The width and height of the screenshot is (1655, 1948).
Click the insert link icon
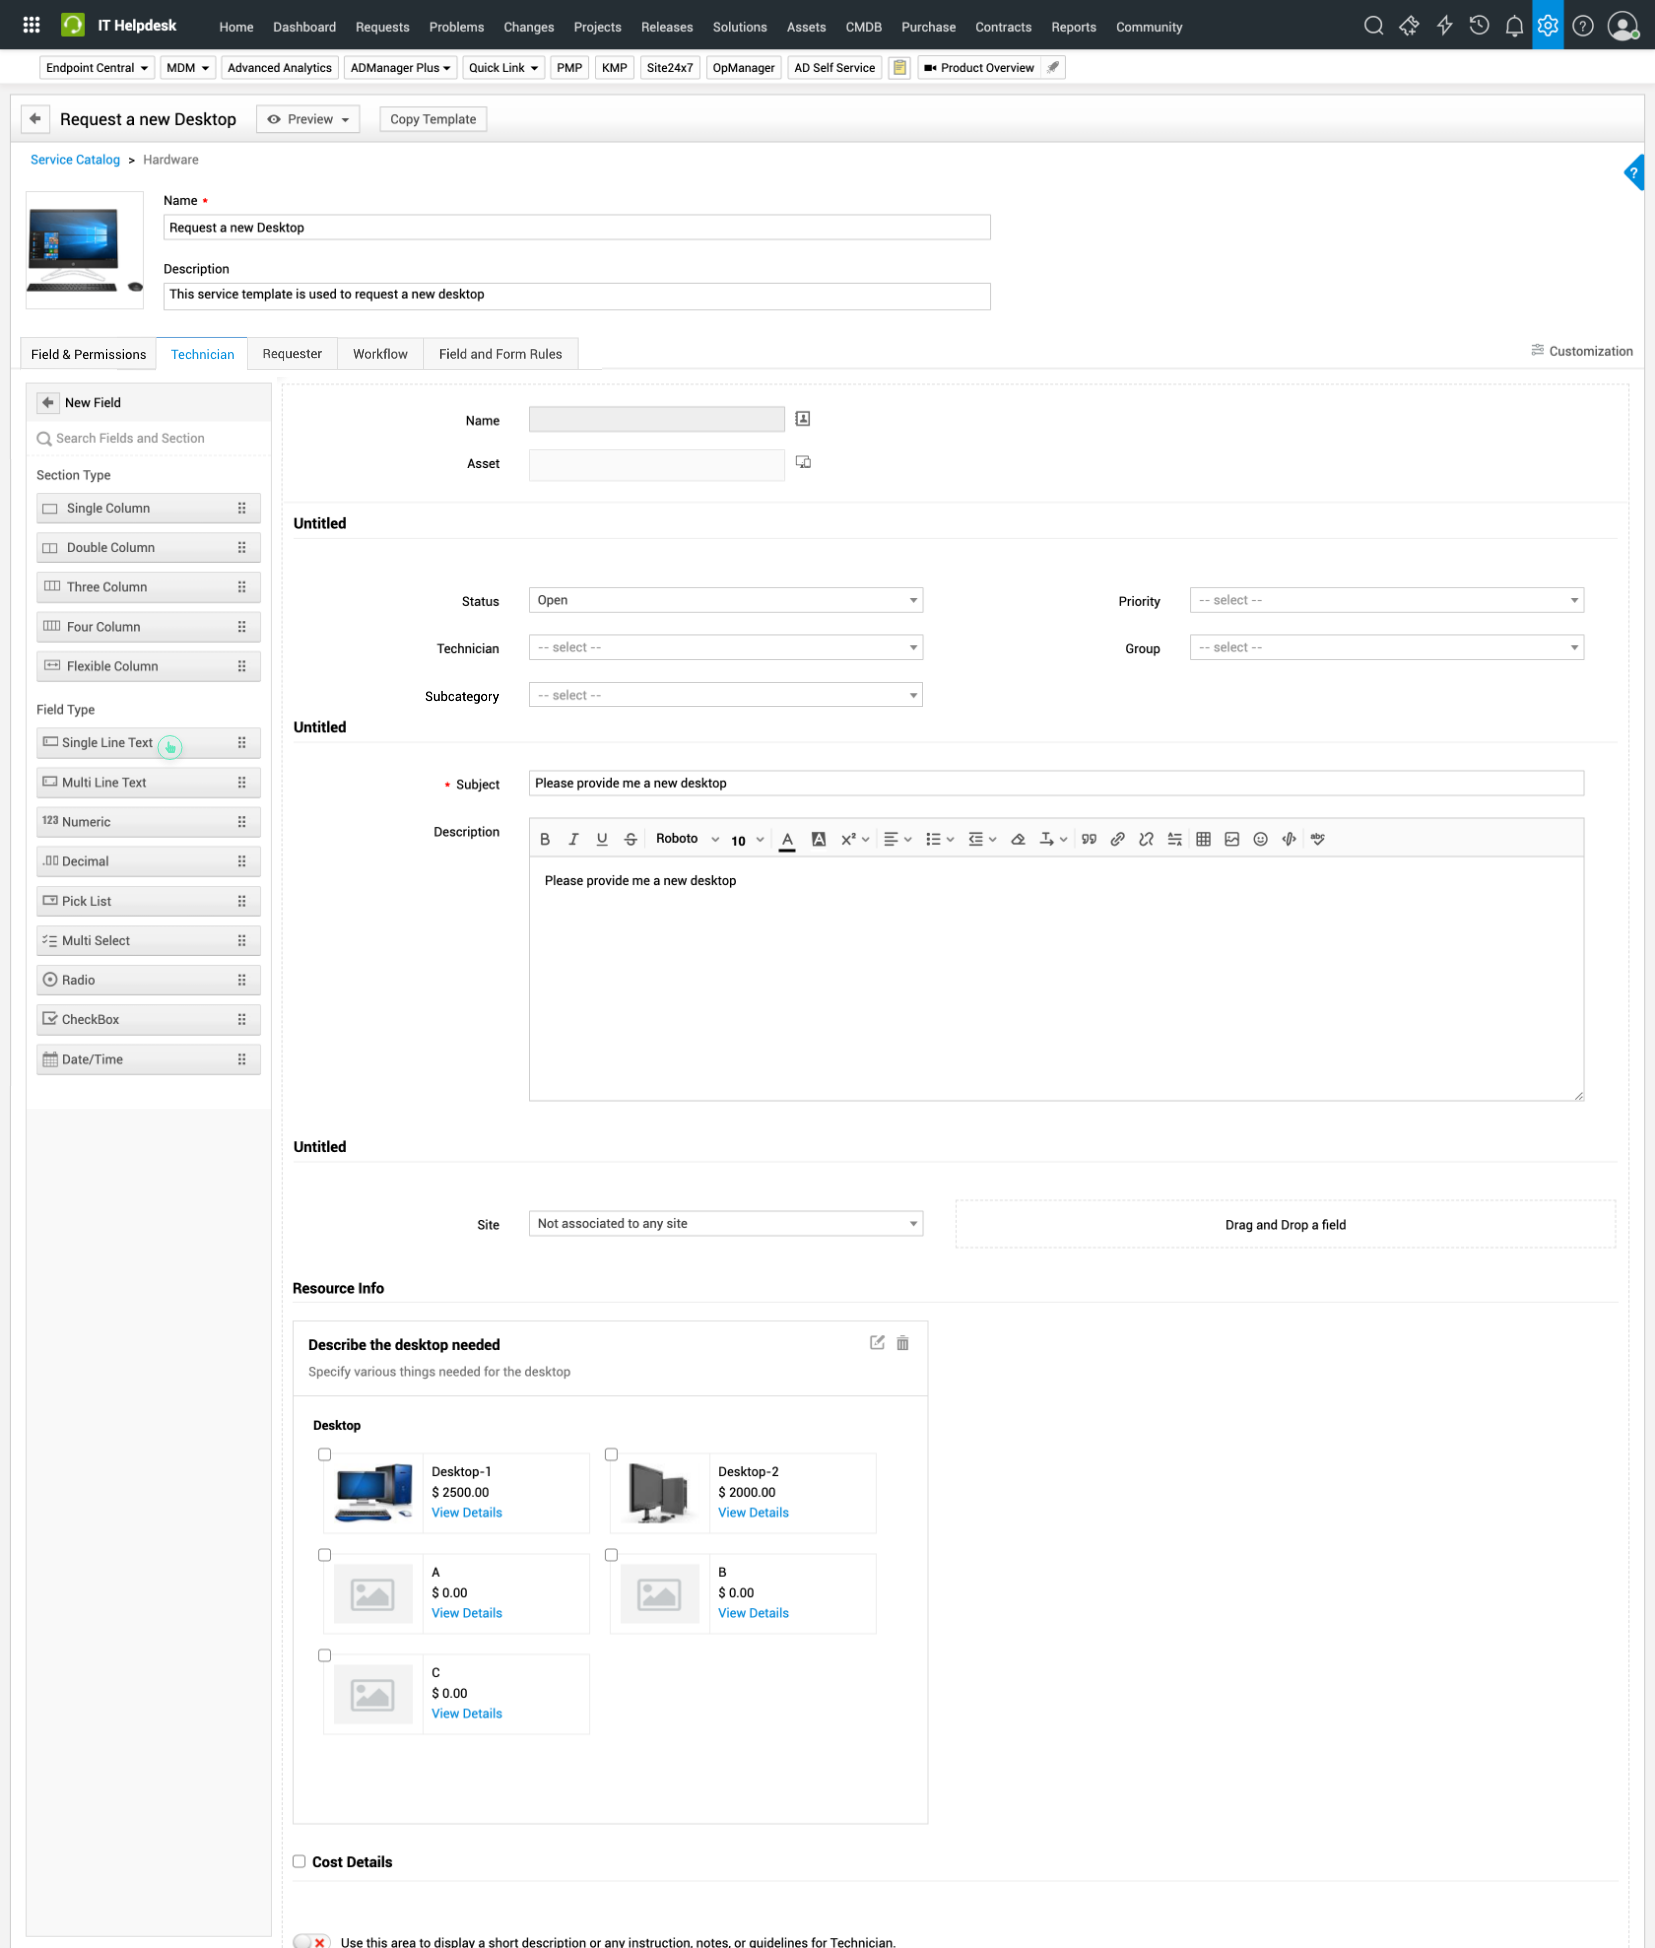click(1117, 839)
